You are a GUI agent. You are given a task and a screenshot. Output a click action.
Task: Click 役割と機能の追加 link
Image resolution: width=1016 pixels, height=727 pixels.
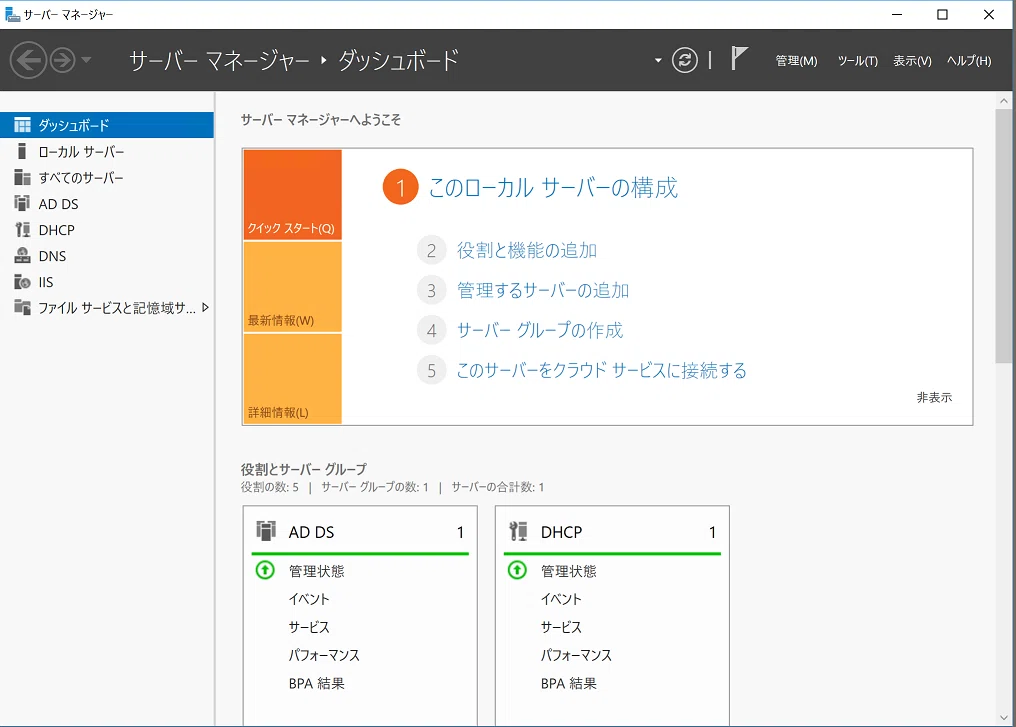pyautogui.click(x=527, y=251)
